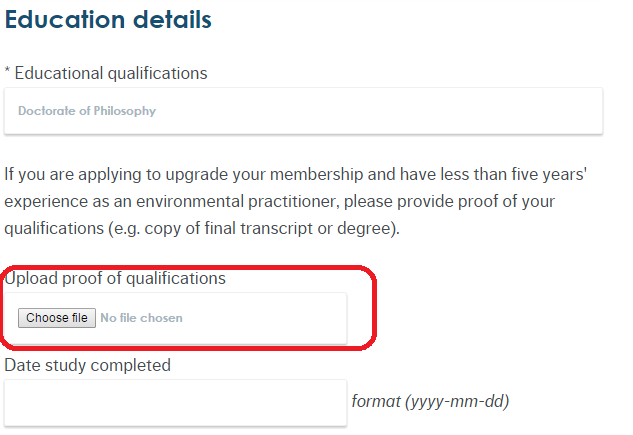Click the "Upload proof of qualifications" label
The height and width of the screenshot is (435, 633).
(x=115, y=278)
